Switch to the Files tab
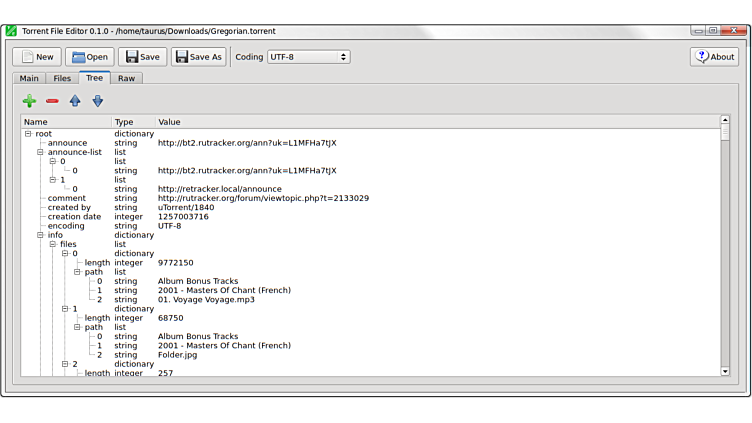The width and height of the screenshot is (752, 423). 62,78
